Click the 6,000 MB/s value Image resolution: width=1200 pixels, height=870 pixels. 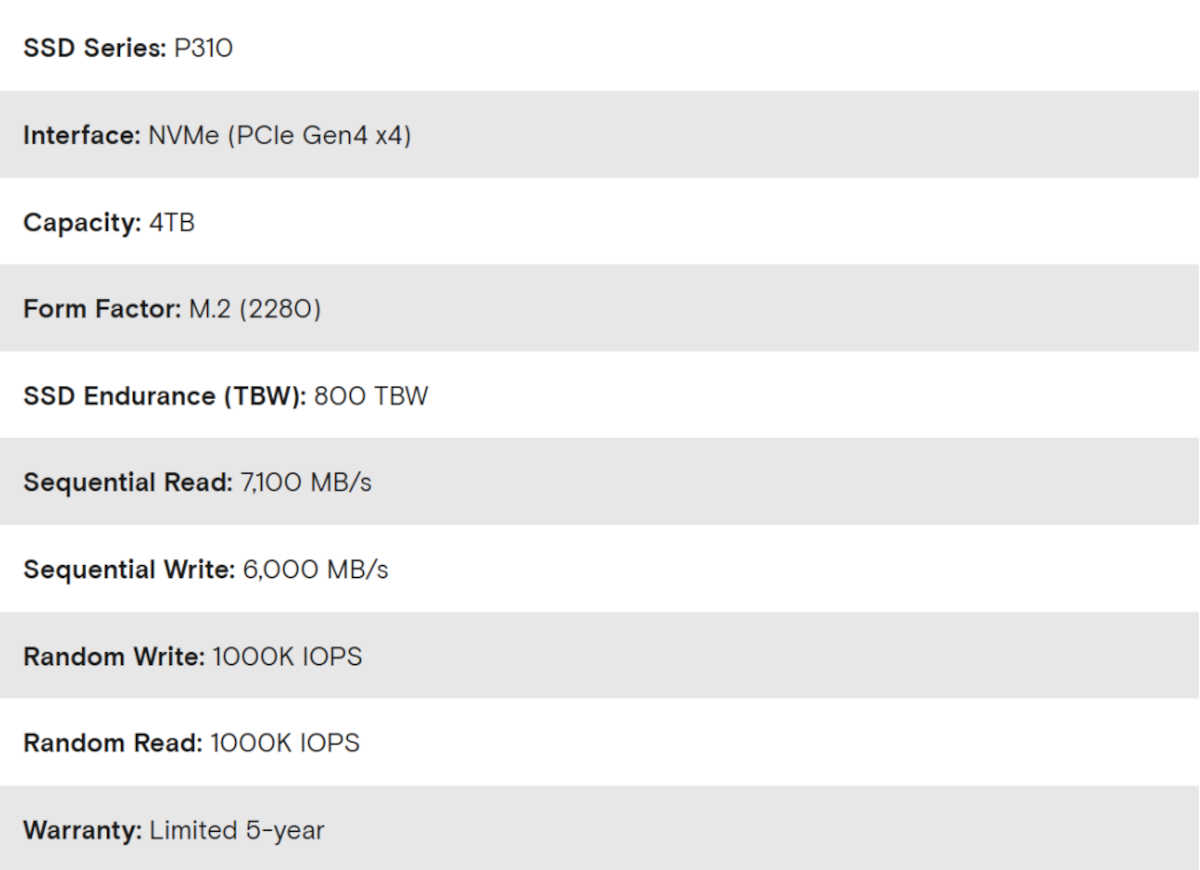[x=315, y=570]
